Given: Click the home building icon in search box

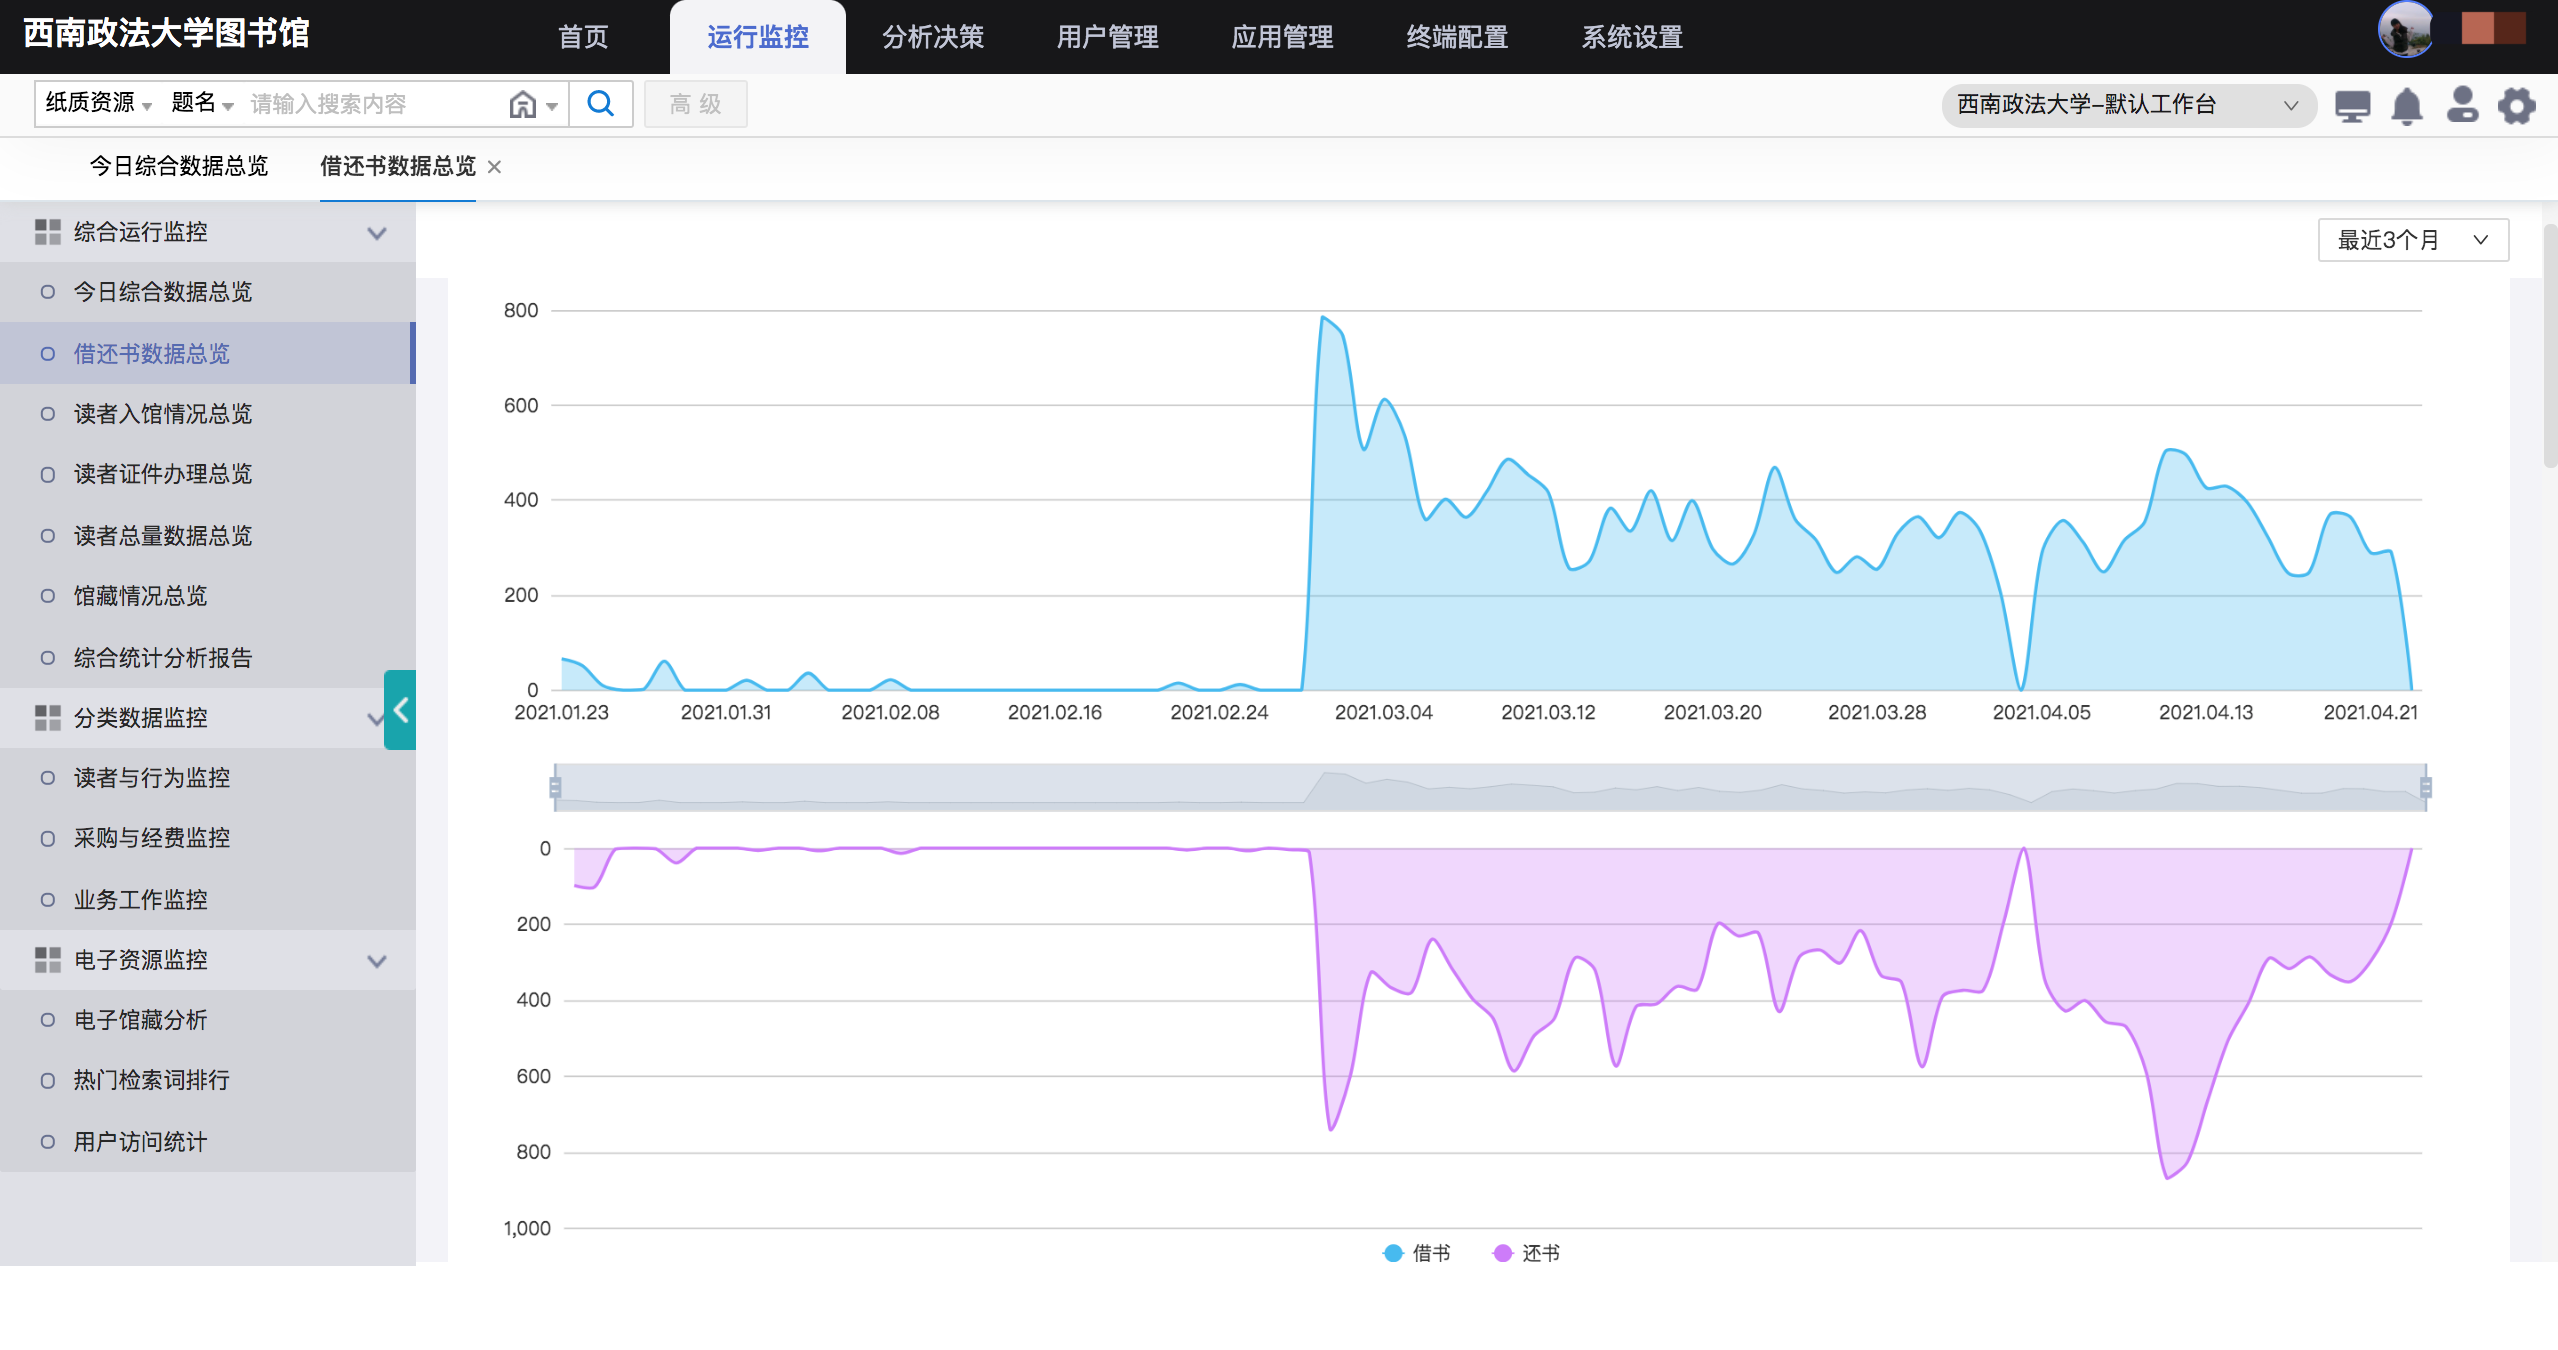Looking at the screenshot, I should [522, 104].
